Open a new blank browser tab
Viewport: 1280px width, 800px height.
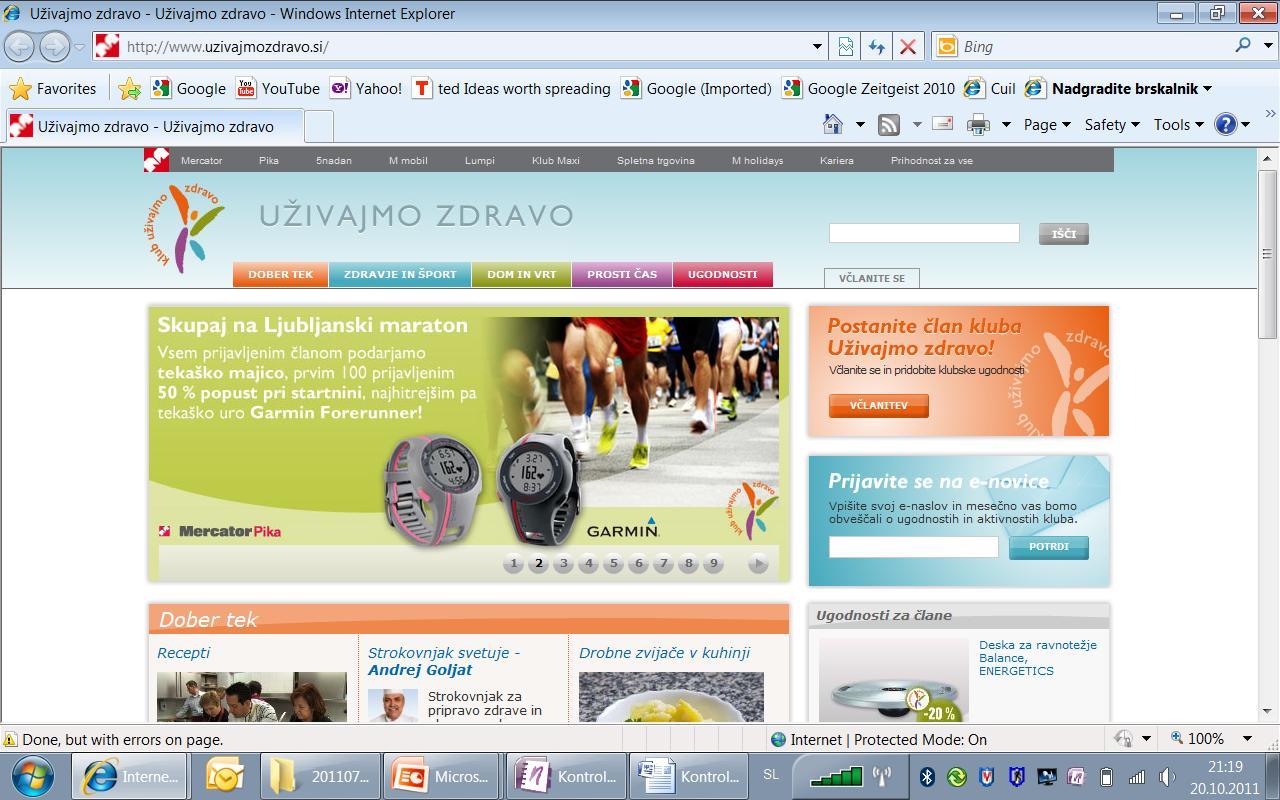[318, 127]
